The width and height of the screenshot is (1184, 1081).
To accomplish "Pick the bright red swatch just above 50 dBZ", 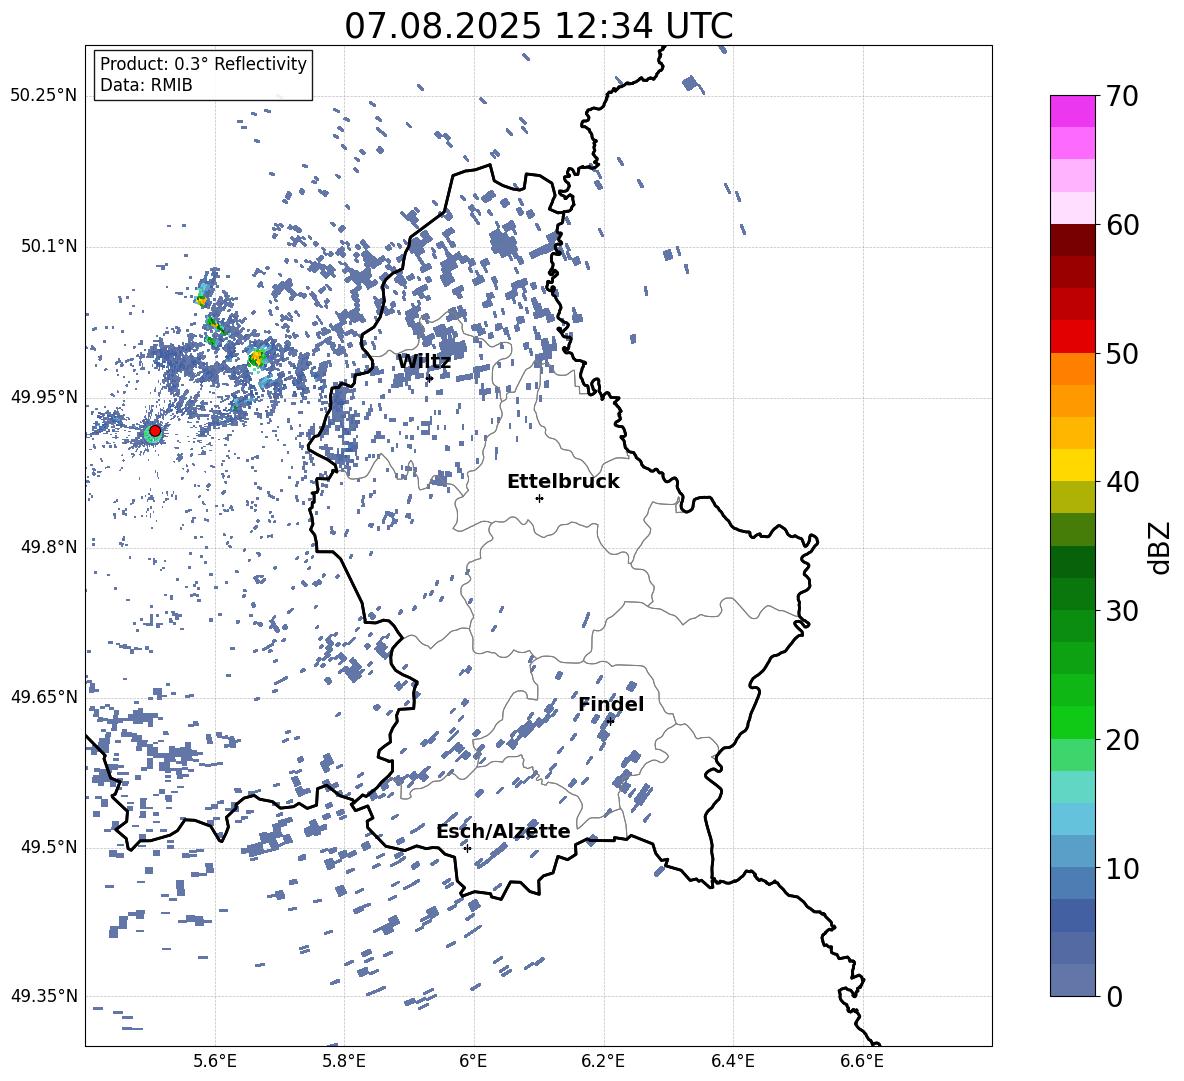I will pyautogui.click(x=1073, y=337).
